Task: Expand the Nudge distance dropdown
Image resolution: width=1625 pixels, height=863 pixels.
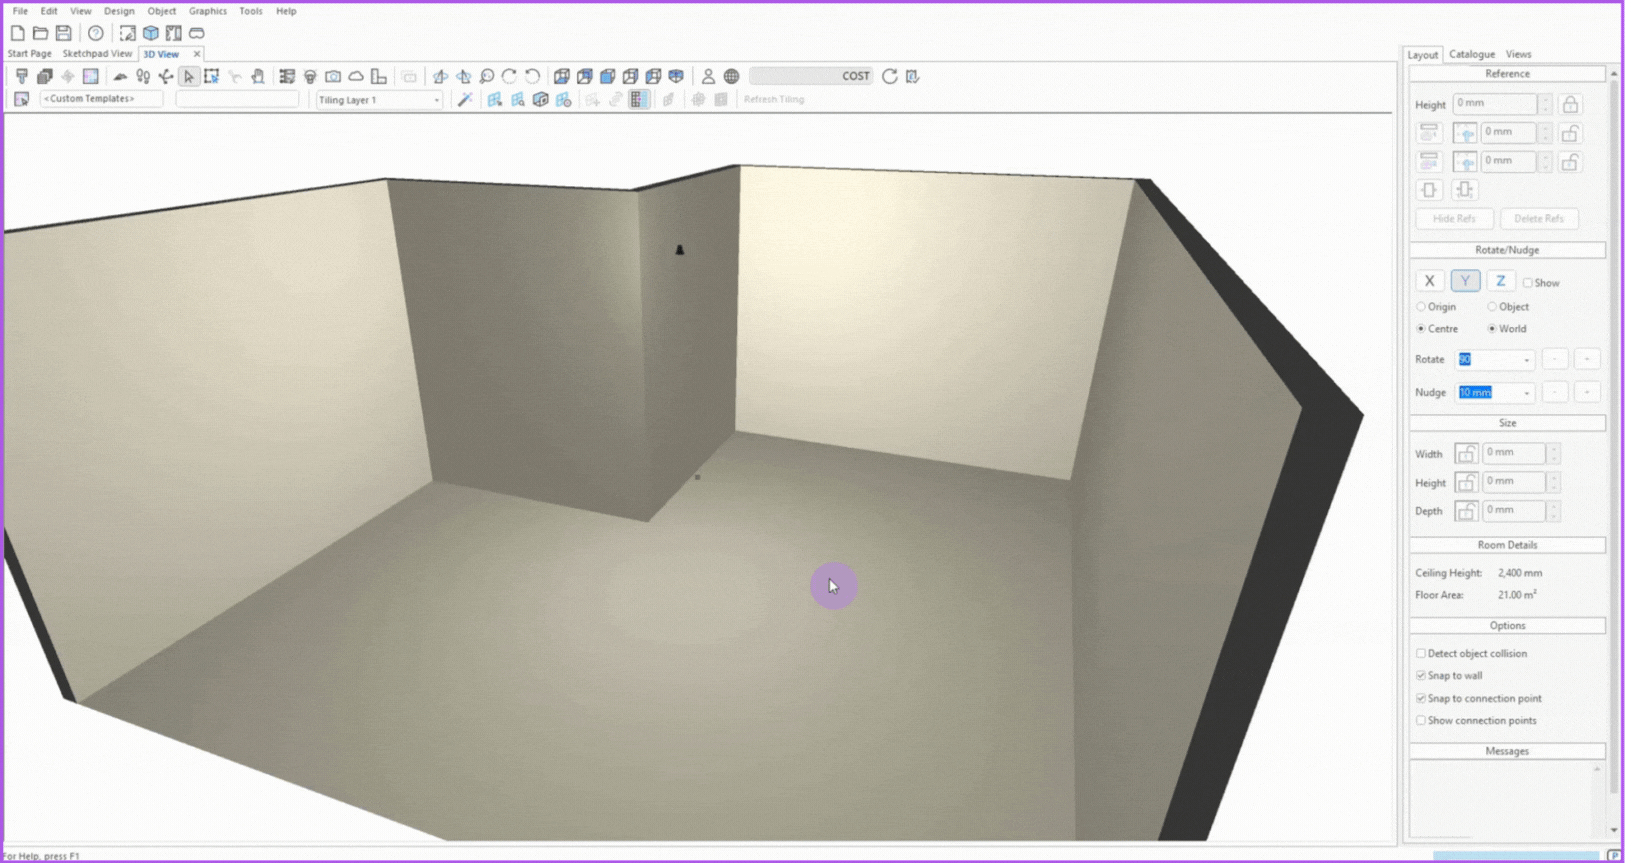Action: point(1526,393)
